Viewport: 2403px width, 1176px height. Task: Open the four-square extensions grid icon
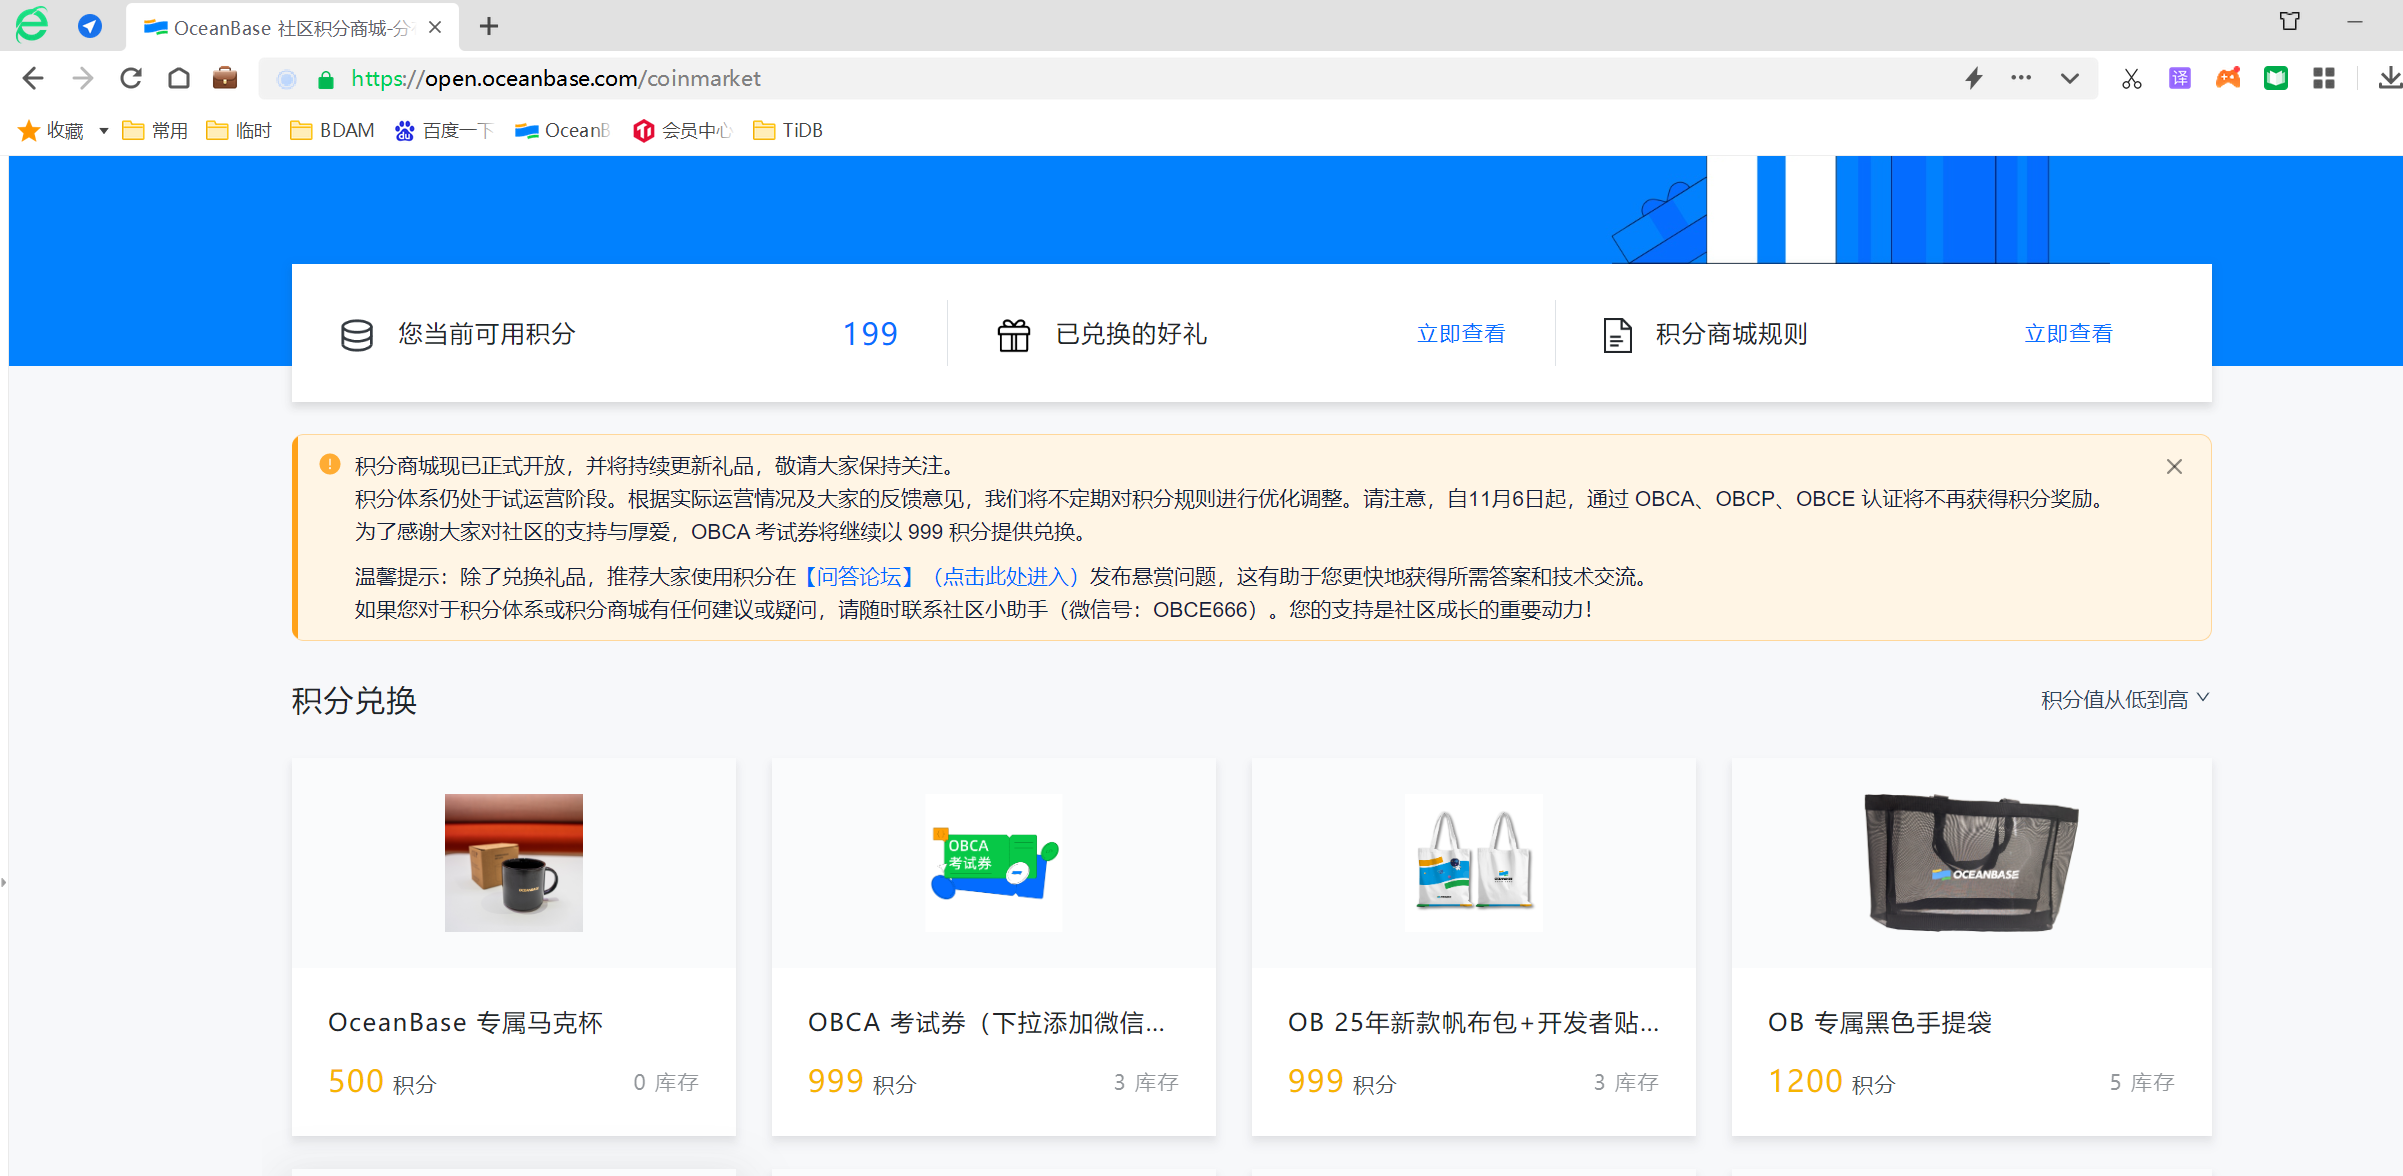click(x=2324, y=79)
